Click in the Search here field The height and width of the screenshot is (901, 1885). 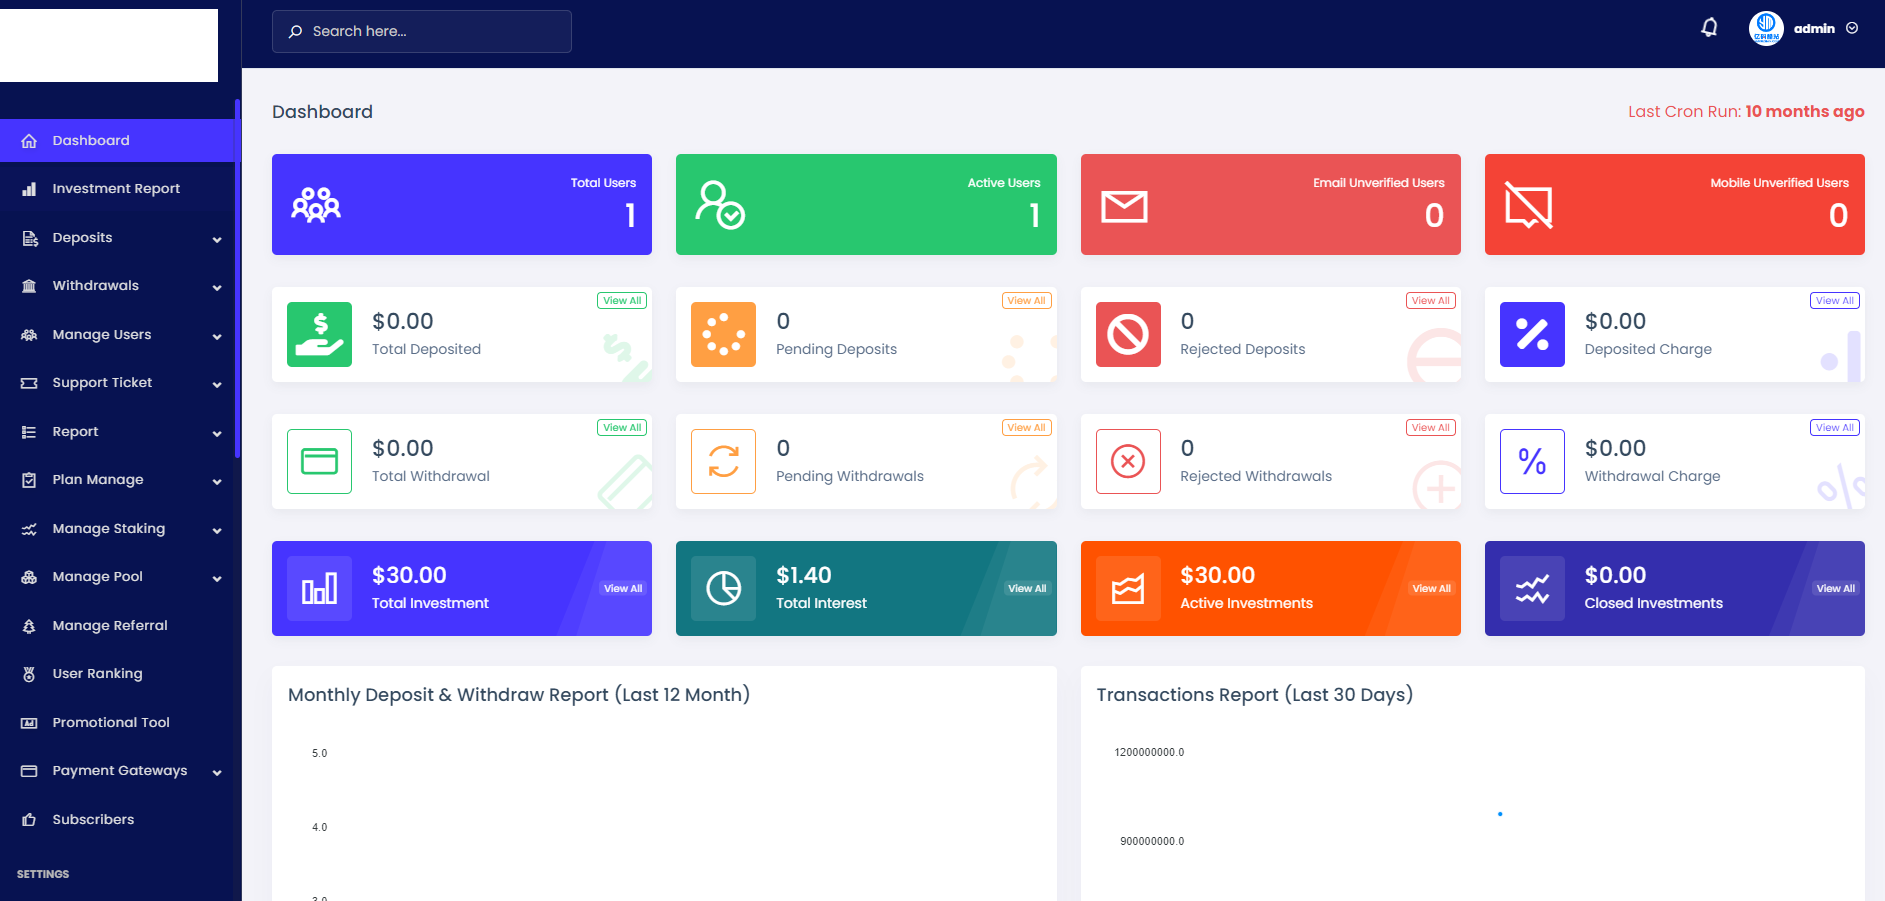[x=422, y=31]
